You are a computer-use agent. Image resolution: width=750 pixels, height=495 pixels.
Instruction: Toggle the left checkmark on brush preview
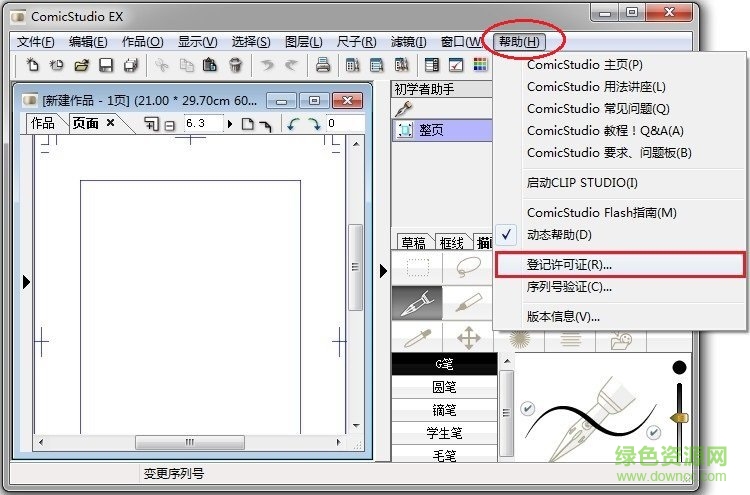527,408
